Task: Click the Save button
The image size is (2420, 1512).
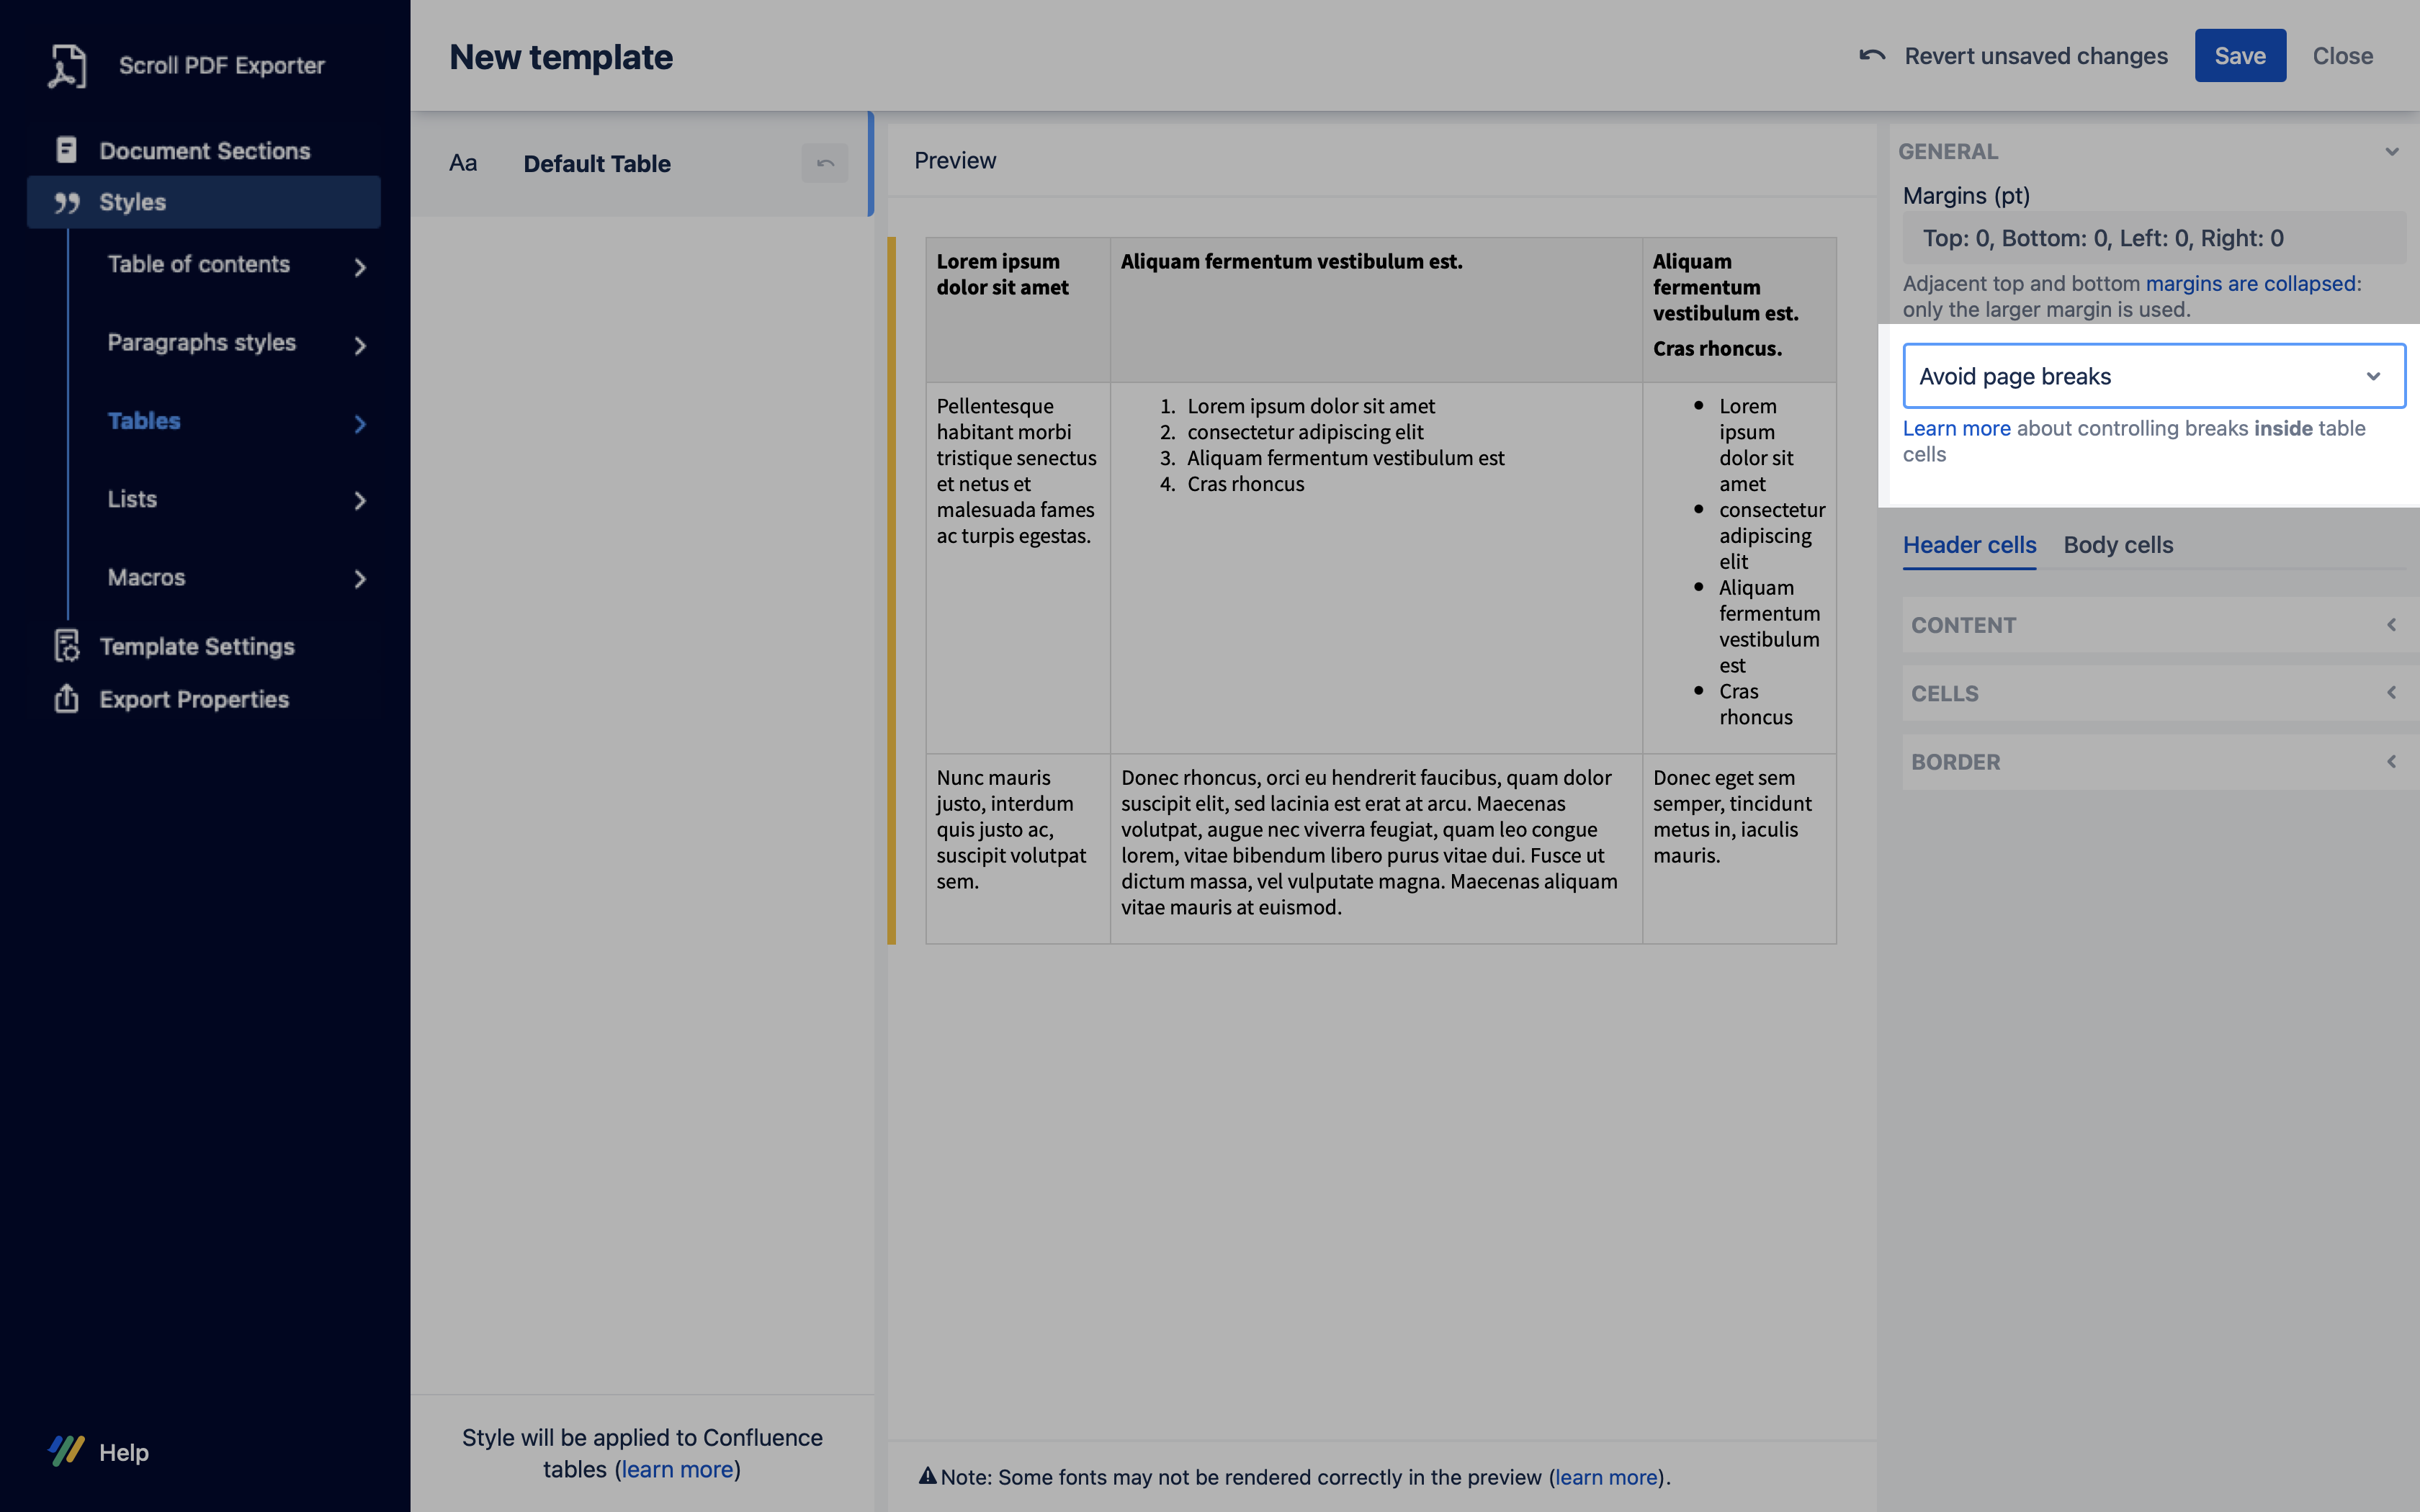Action: [2239, 56]
